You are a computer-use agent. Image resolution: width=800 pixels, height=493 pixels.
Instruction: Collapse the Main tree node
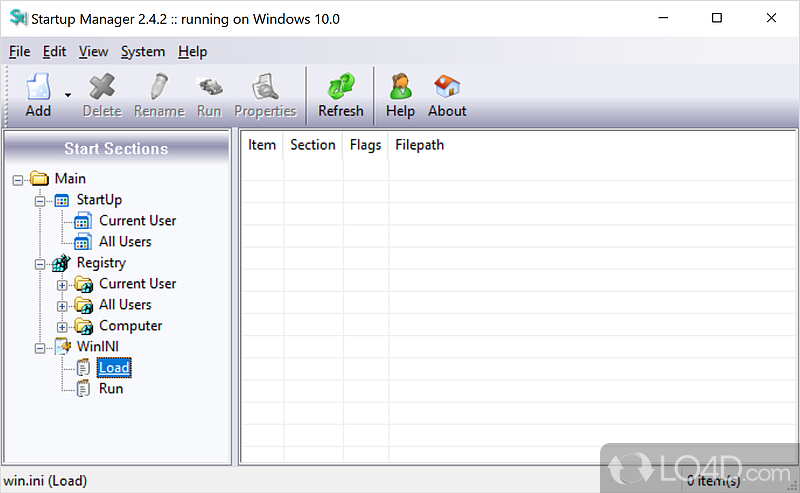pos(18,179)
